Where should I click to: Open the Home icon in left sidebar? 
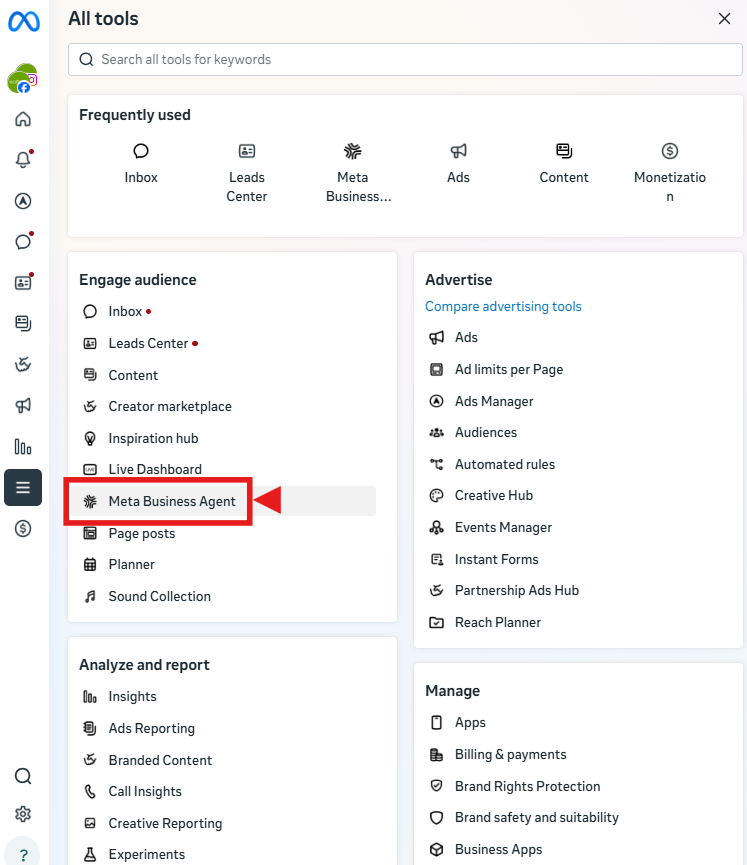coord(23,119)
